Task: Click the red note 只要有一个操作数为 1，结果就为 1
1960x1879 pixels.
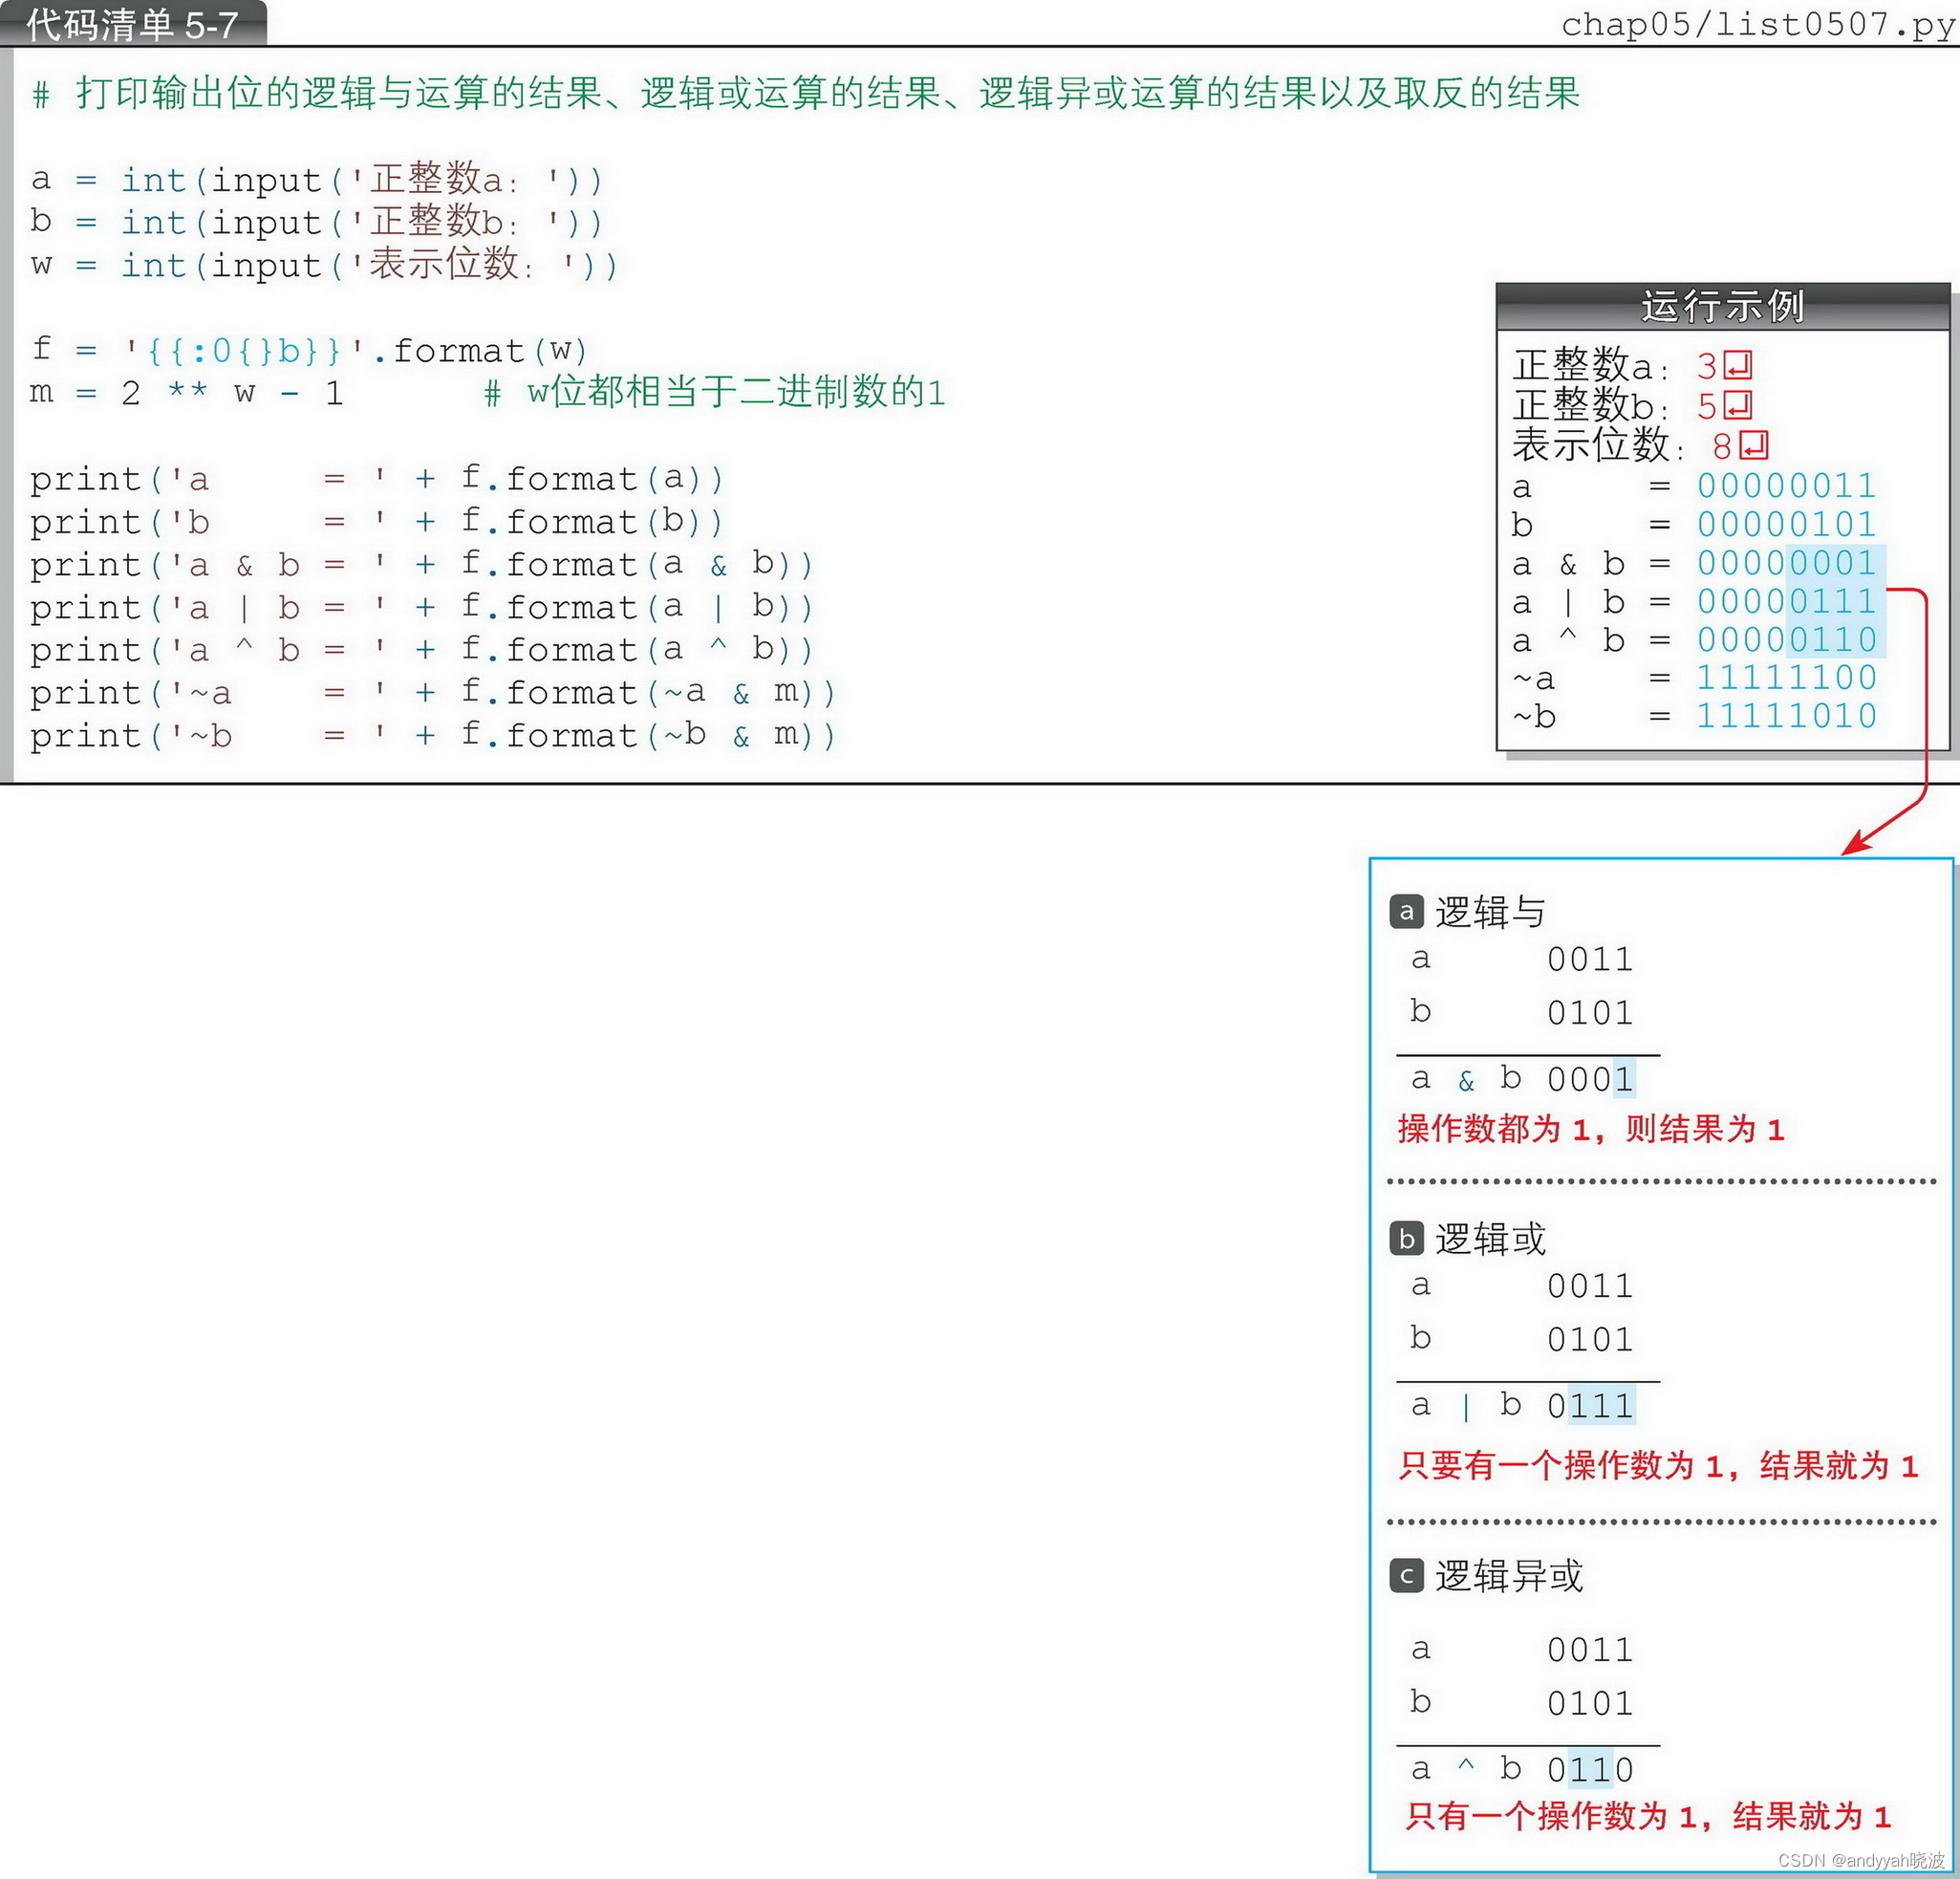Action: click(x=1658, y=1466)
